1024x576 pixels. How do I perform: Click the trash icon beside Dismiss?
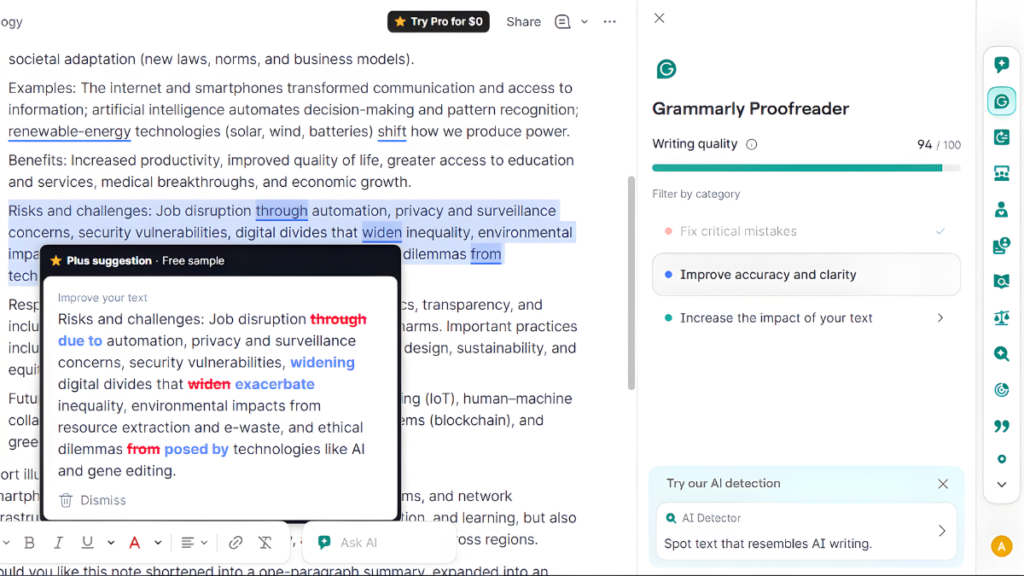pyautogui.click(x=65, y=500)
